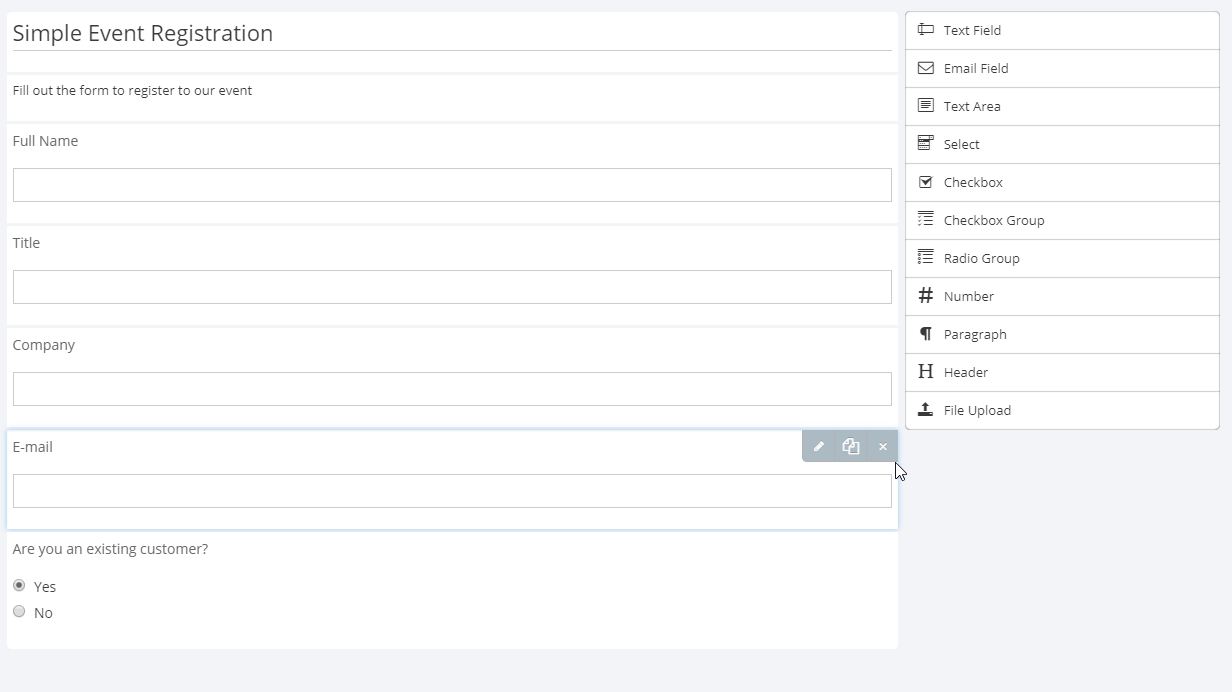
Task: Choose the No radio option
Action: [19, 611]
